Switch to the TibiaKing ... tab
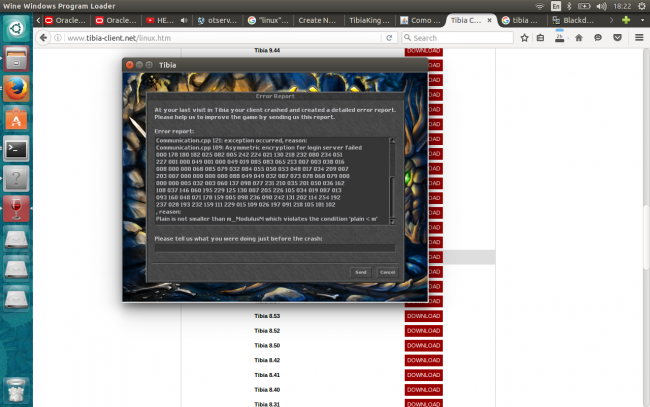Viewport: 650px width, 407px height. [x=369, y=20]
